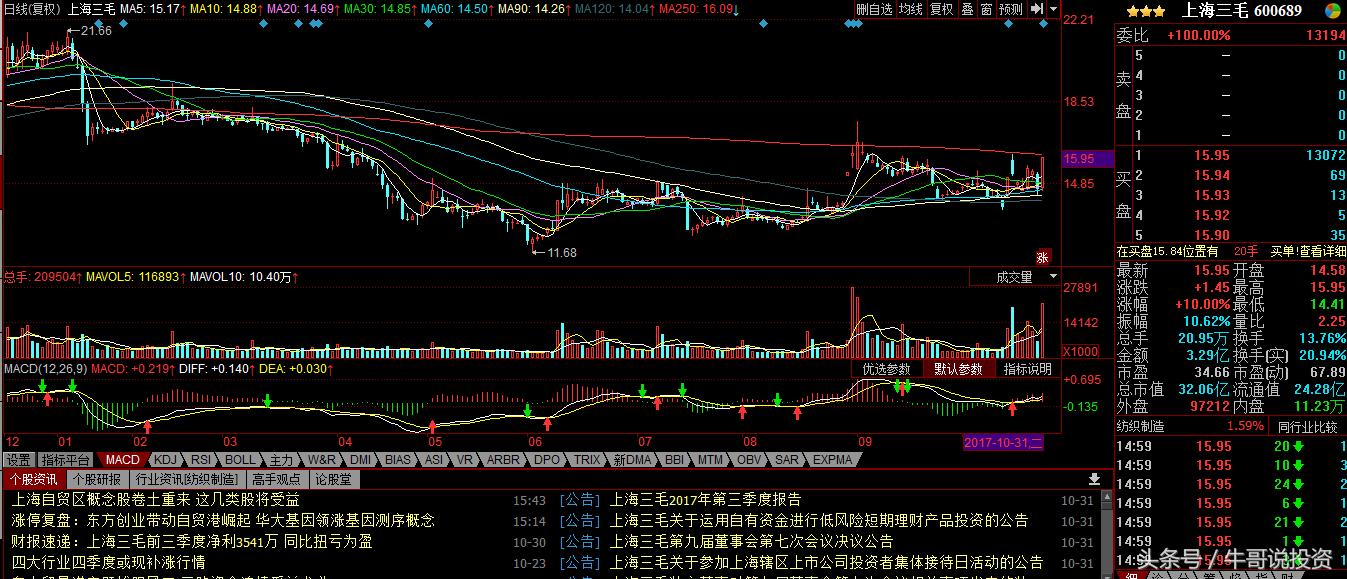Switch to the 个股研报 research tab
This screenshot has height=579, width=1347.
click(x=100, y=481)
